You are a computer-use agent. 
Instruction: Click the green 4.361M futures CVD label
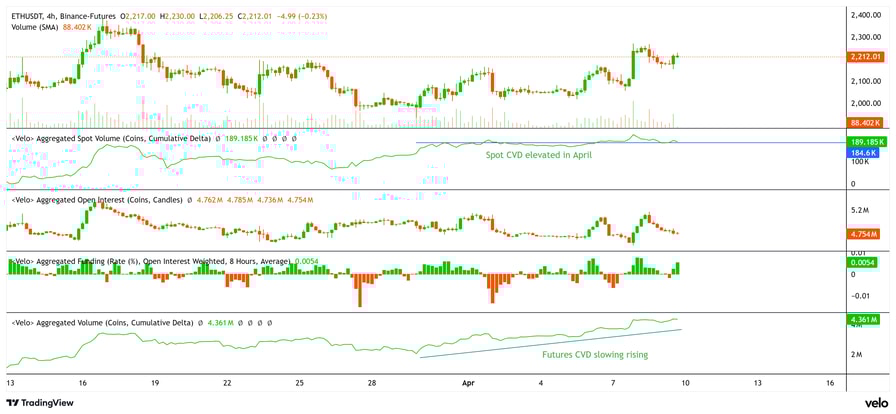(863, 320)
